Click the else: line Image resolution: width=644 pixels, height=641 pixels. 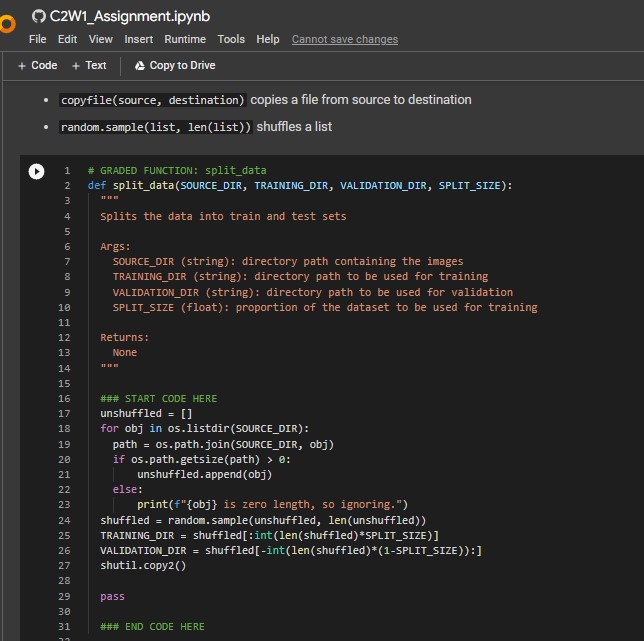click(127, 489)
